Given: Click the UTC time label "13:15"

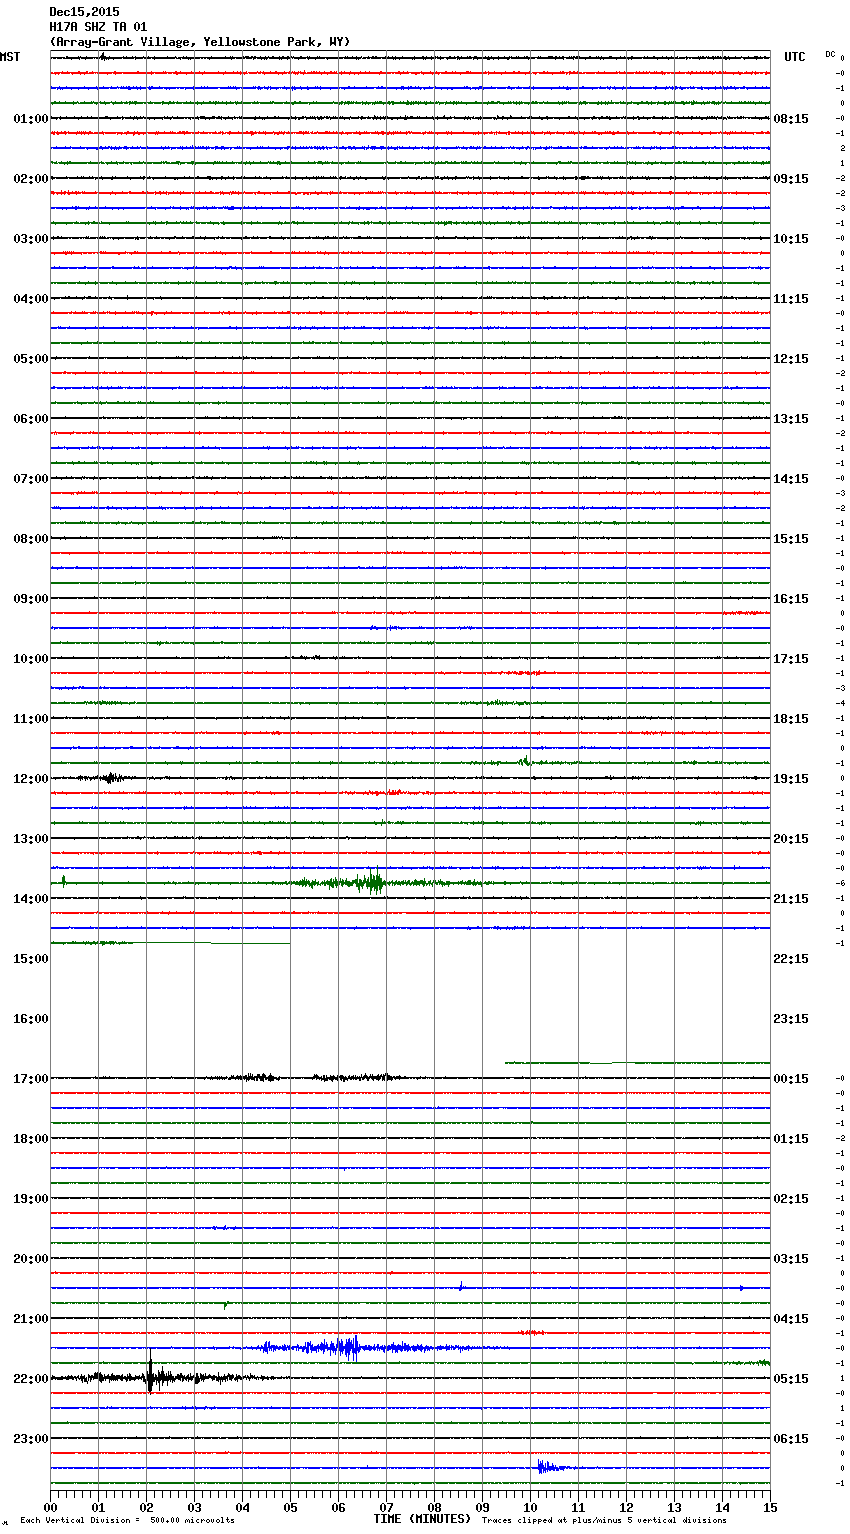Looking at the screenshot, I should pyautogui.click(x=791, y=419).
